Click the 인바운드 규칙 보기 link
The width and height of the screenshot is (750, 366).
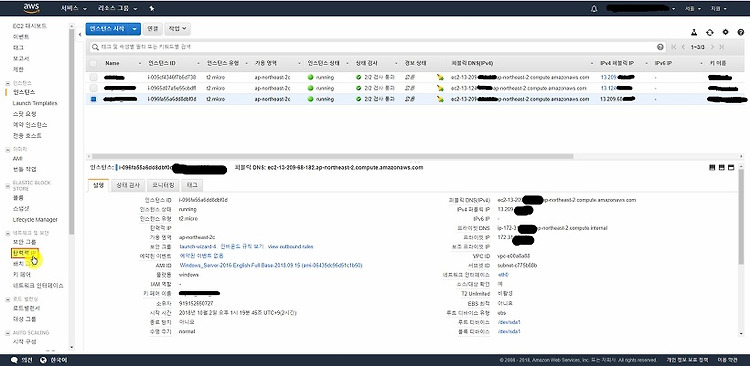click(242, 246)
